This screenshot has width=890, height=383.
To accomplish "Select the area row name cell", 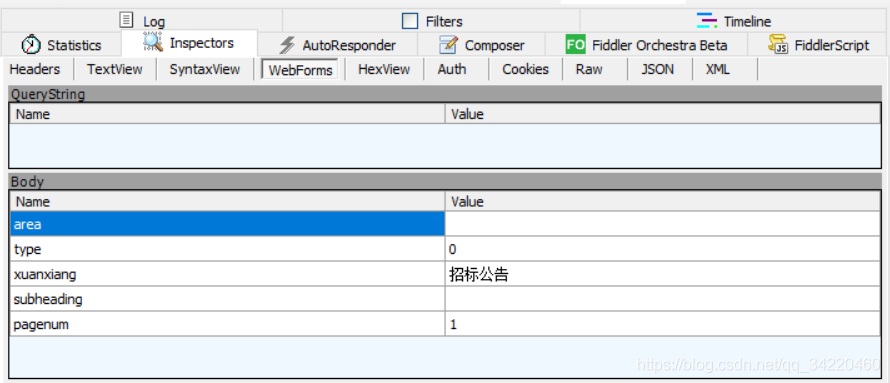I will tap(228, 224).
